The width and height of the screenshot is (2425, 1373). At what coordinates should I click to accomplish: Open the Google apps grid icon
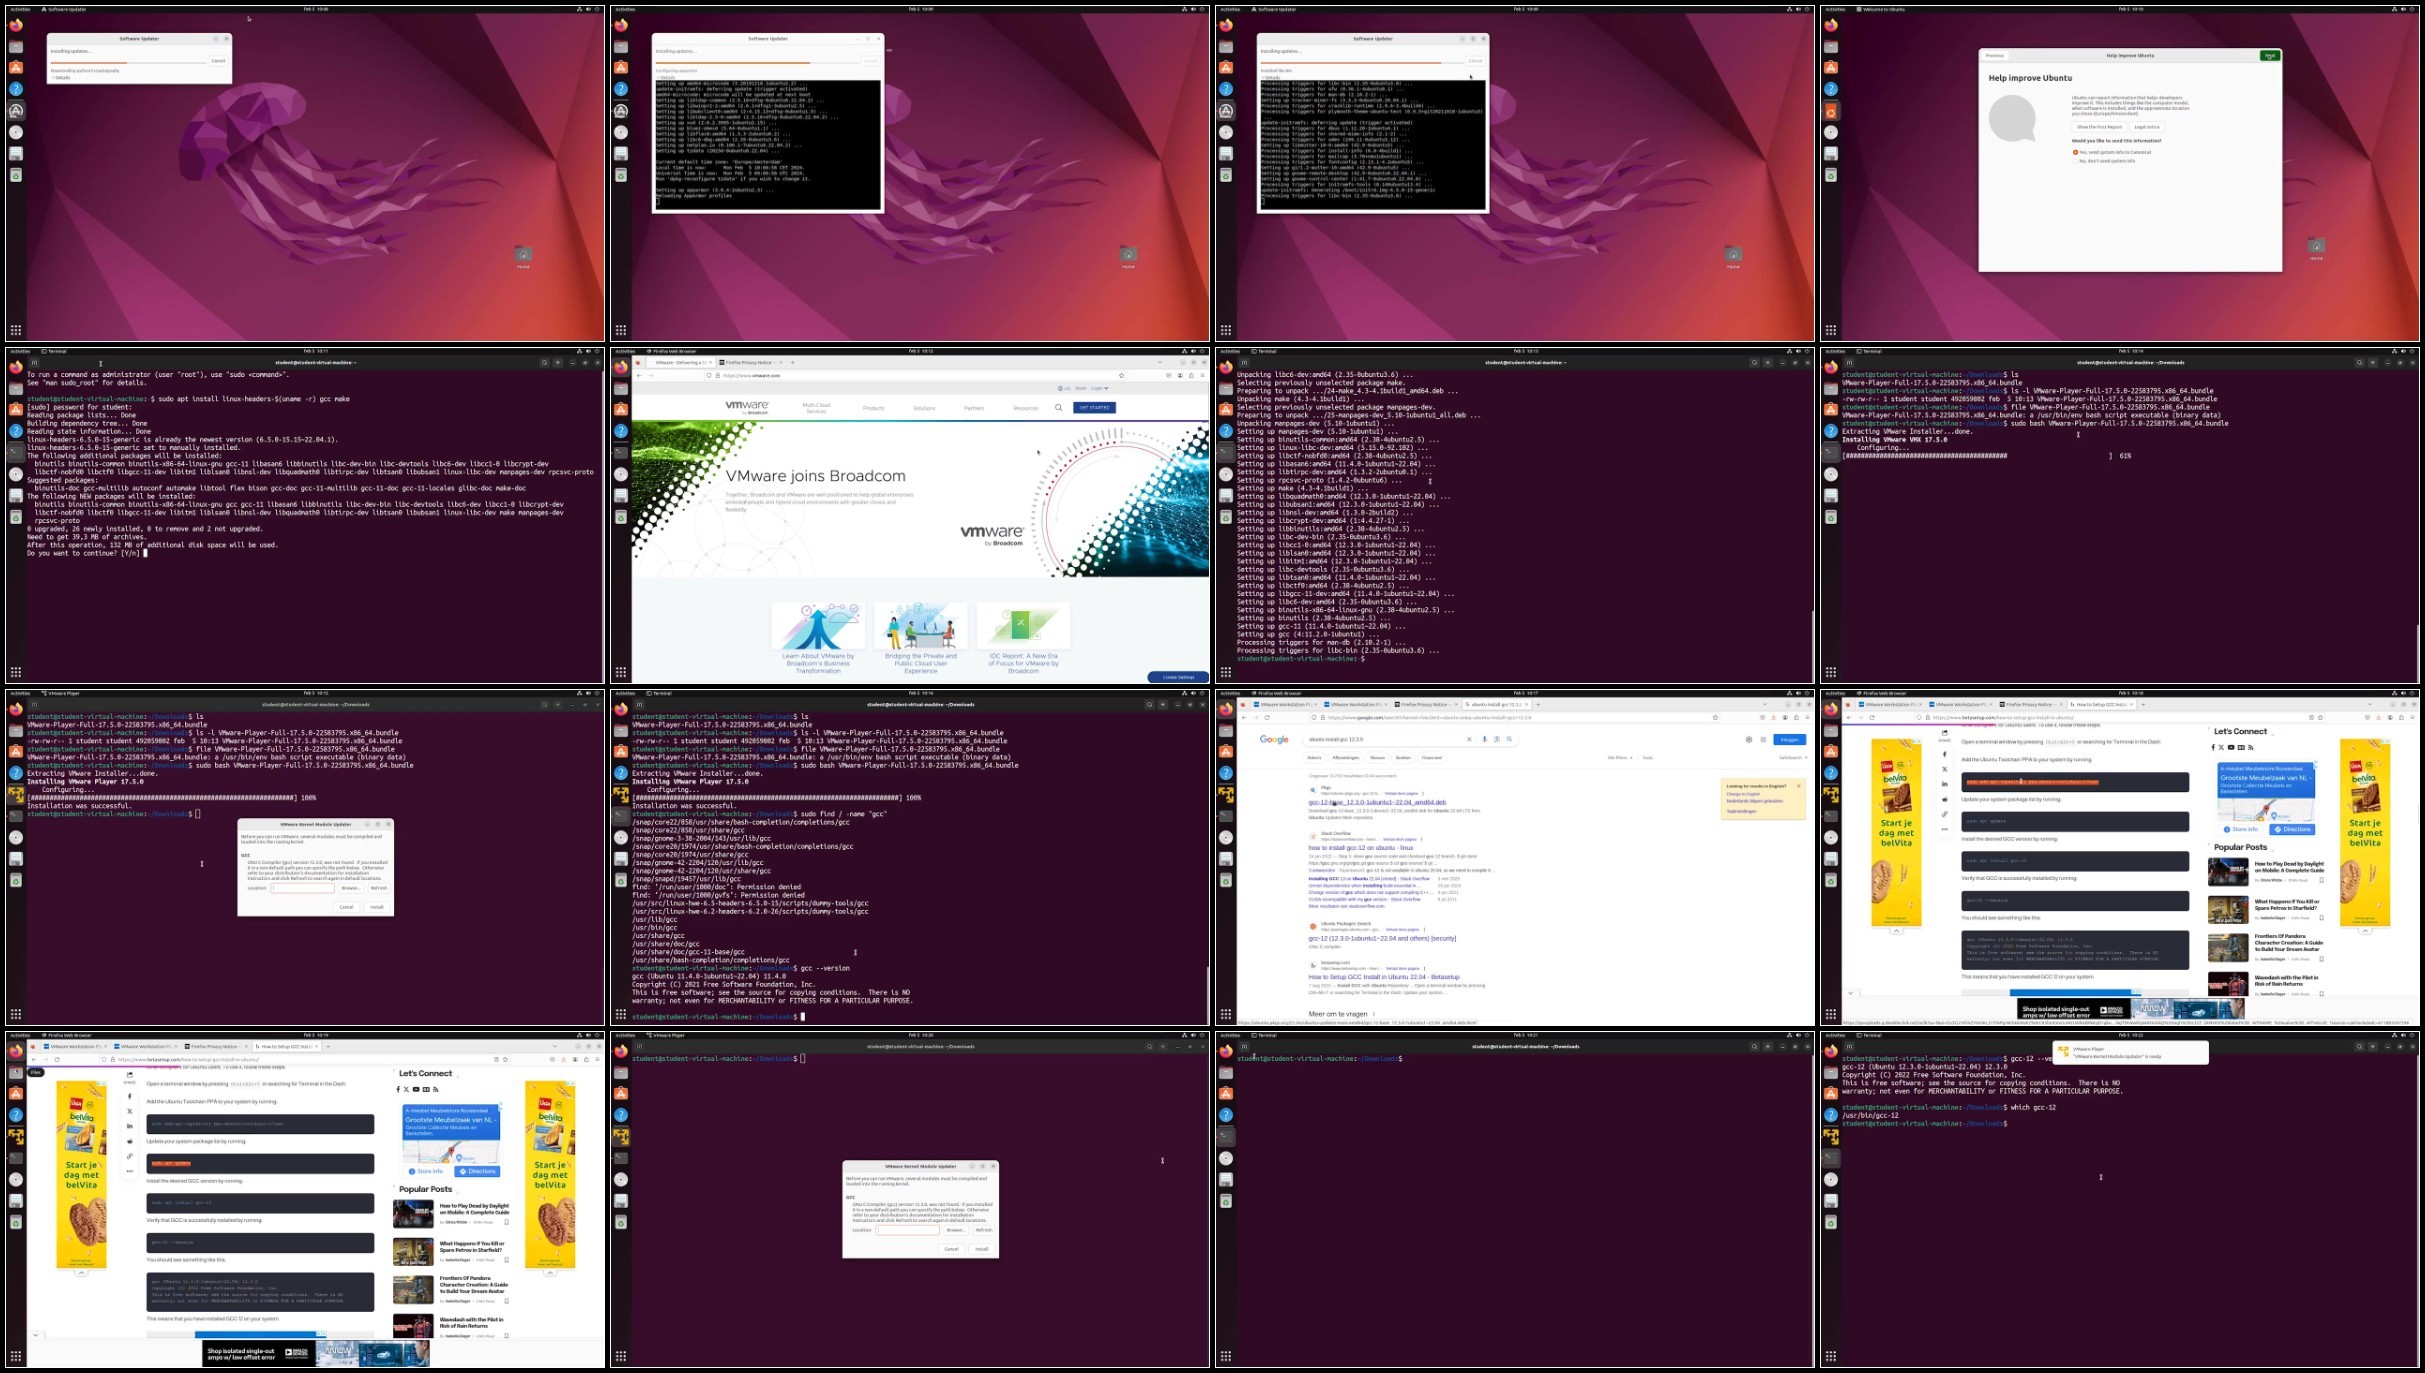click(1763, 740)
